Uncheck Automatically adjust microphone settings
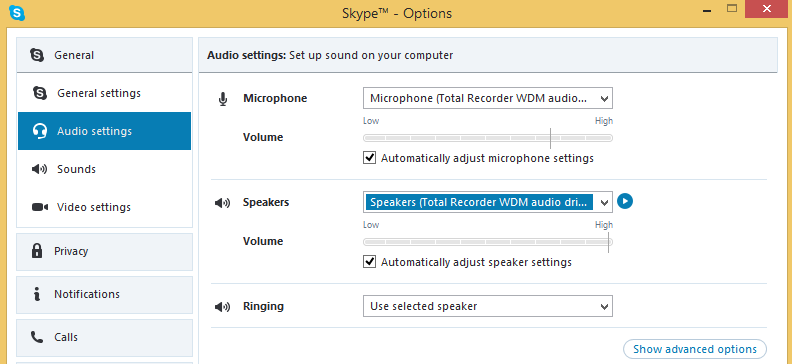Screen dimensions: 792x364 click(370, 158)
